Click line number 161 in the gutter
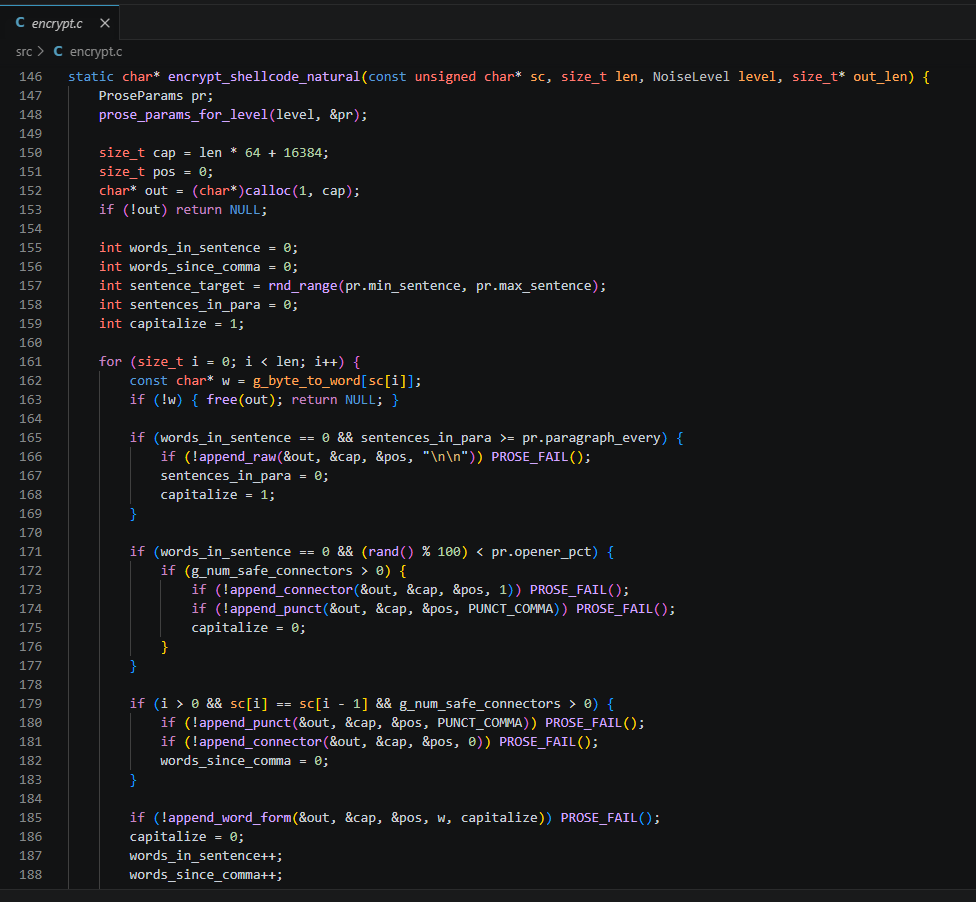This screenshot has width=976, height=902. [x=30, y=362]
